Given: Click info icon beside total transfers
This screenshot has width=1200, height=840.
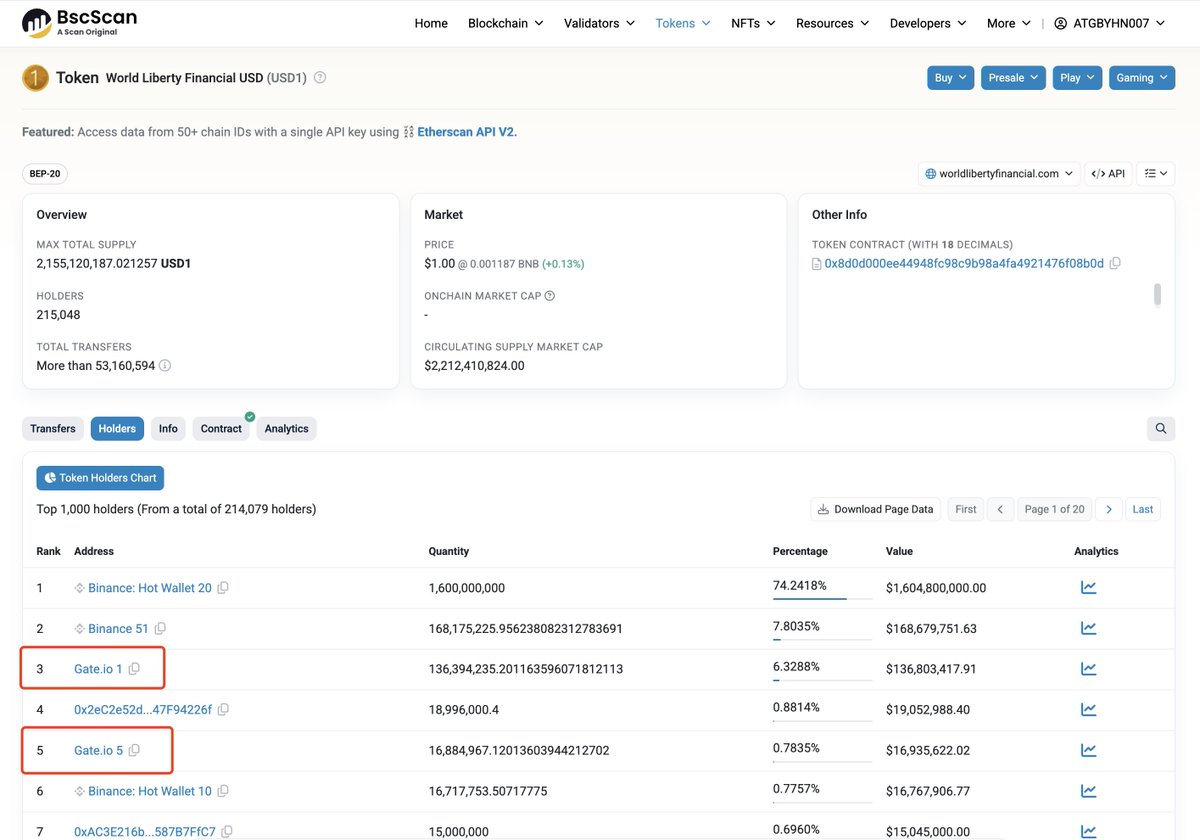Looking at the screenshot, I should tap(165, 366).
